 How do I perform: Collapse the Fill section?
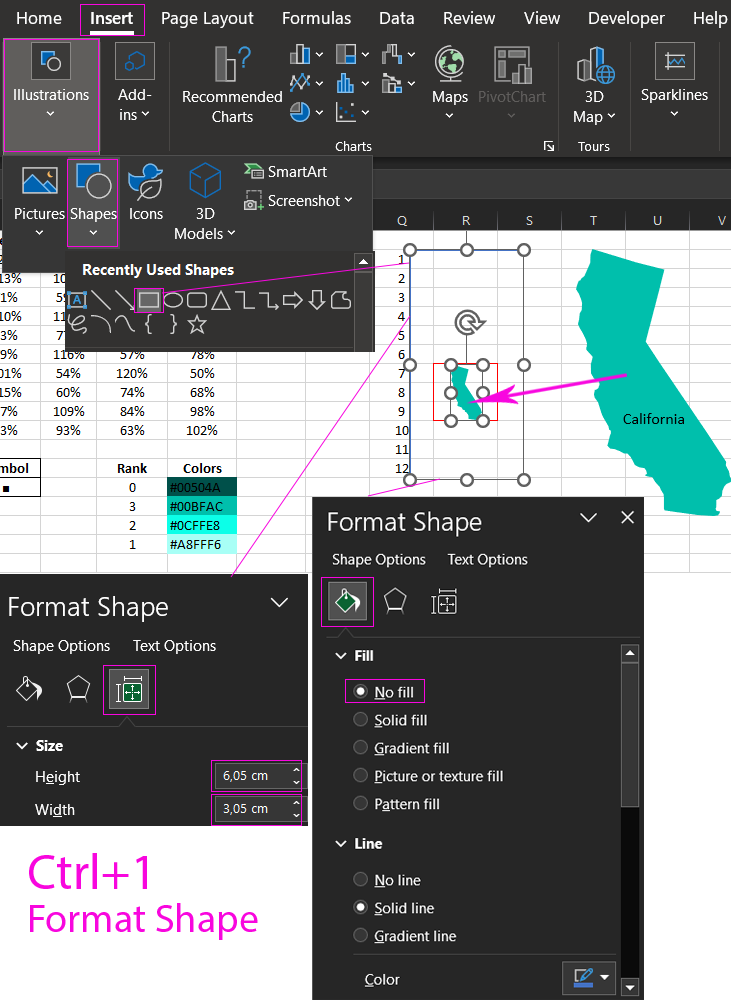tap(340, 656)
